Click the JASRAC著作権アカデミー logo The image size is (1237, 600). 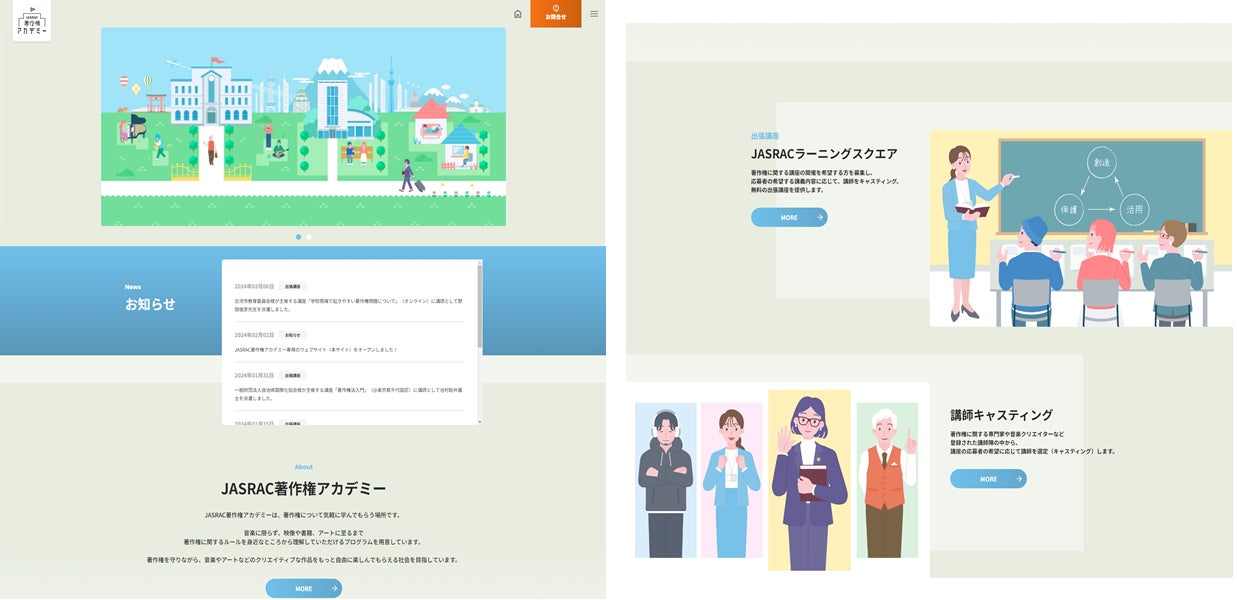(32, 21)
